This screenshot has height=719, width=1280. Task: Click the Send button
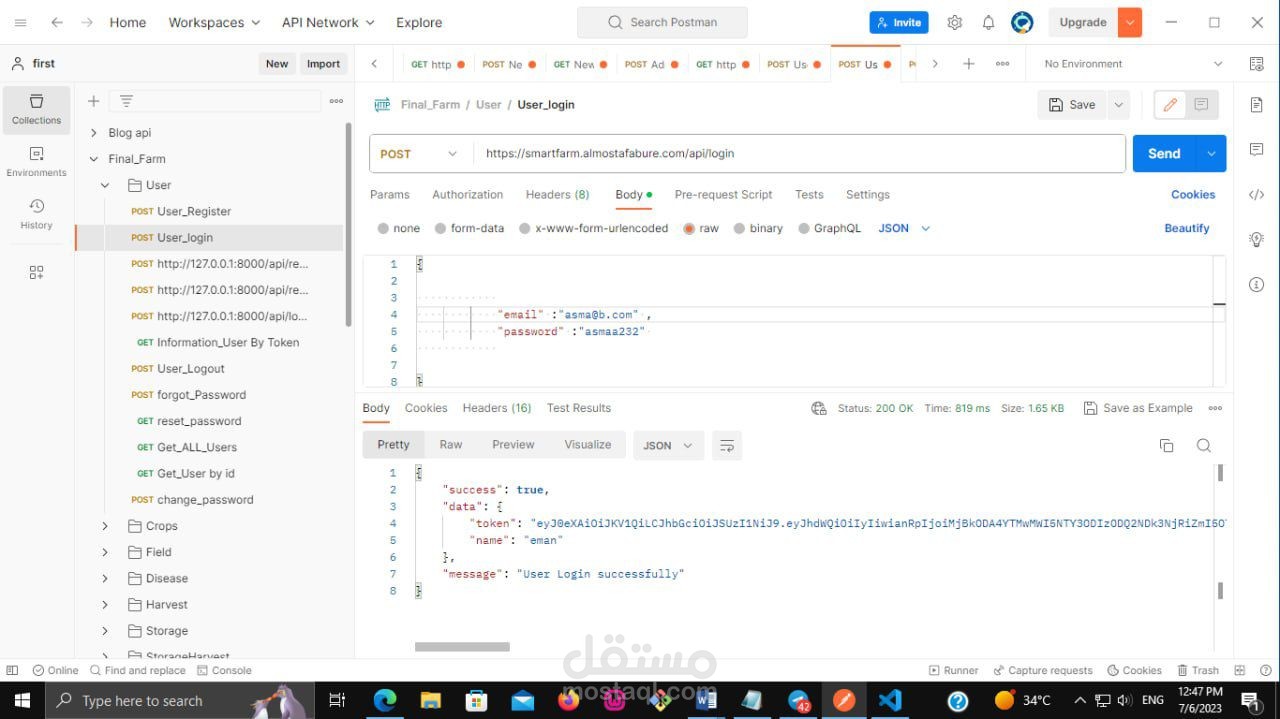(1164, 154)
